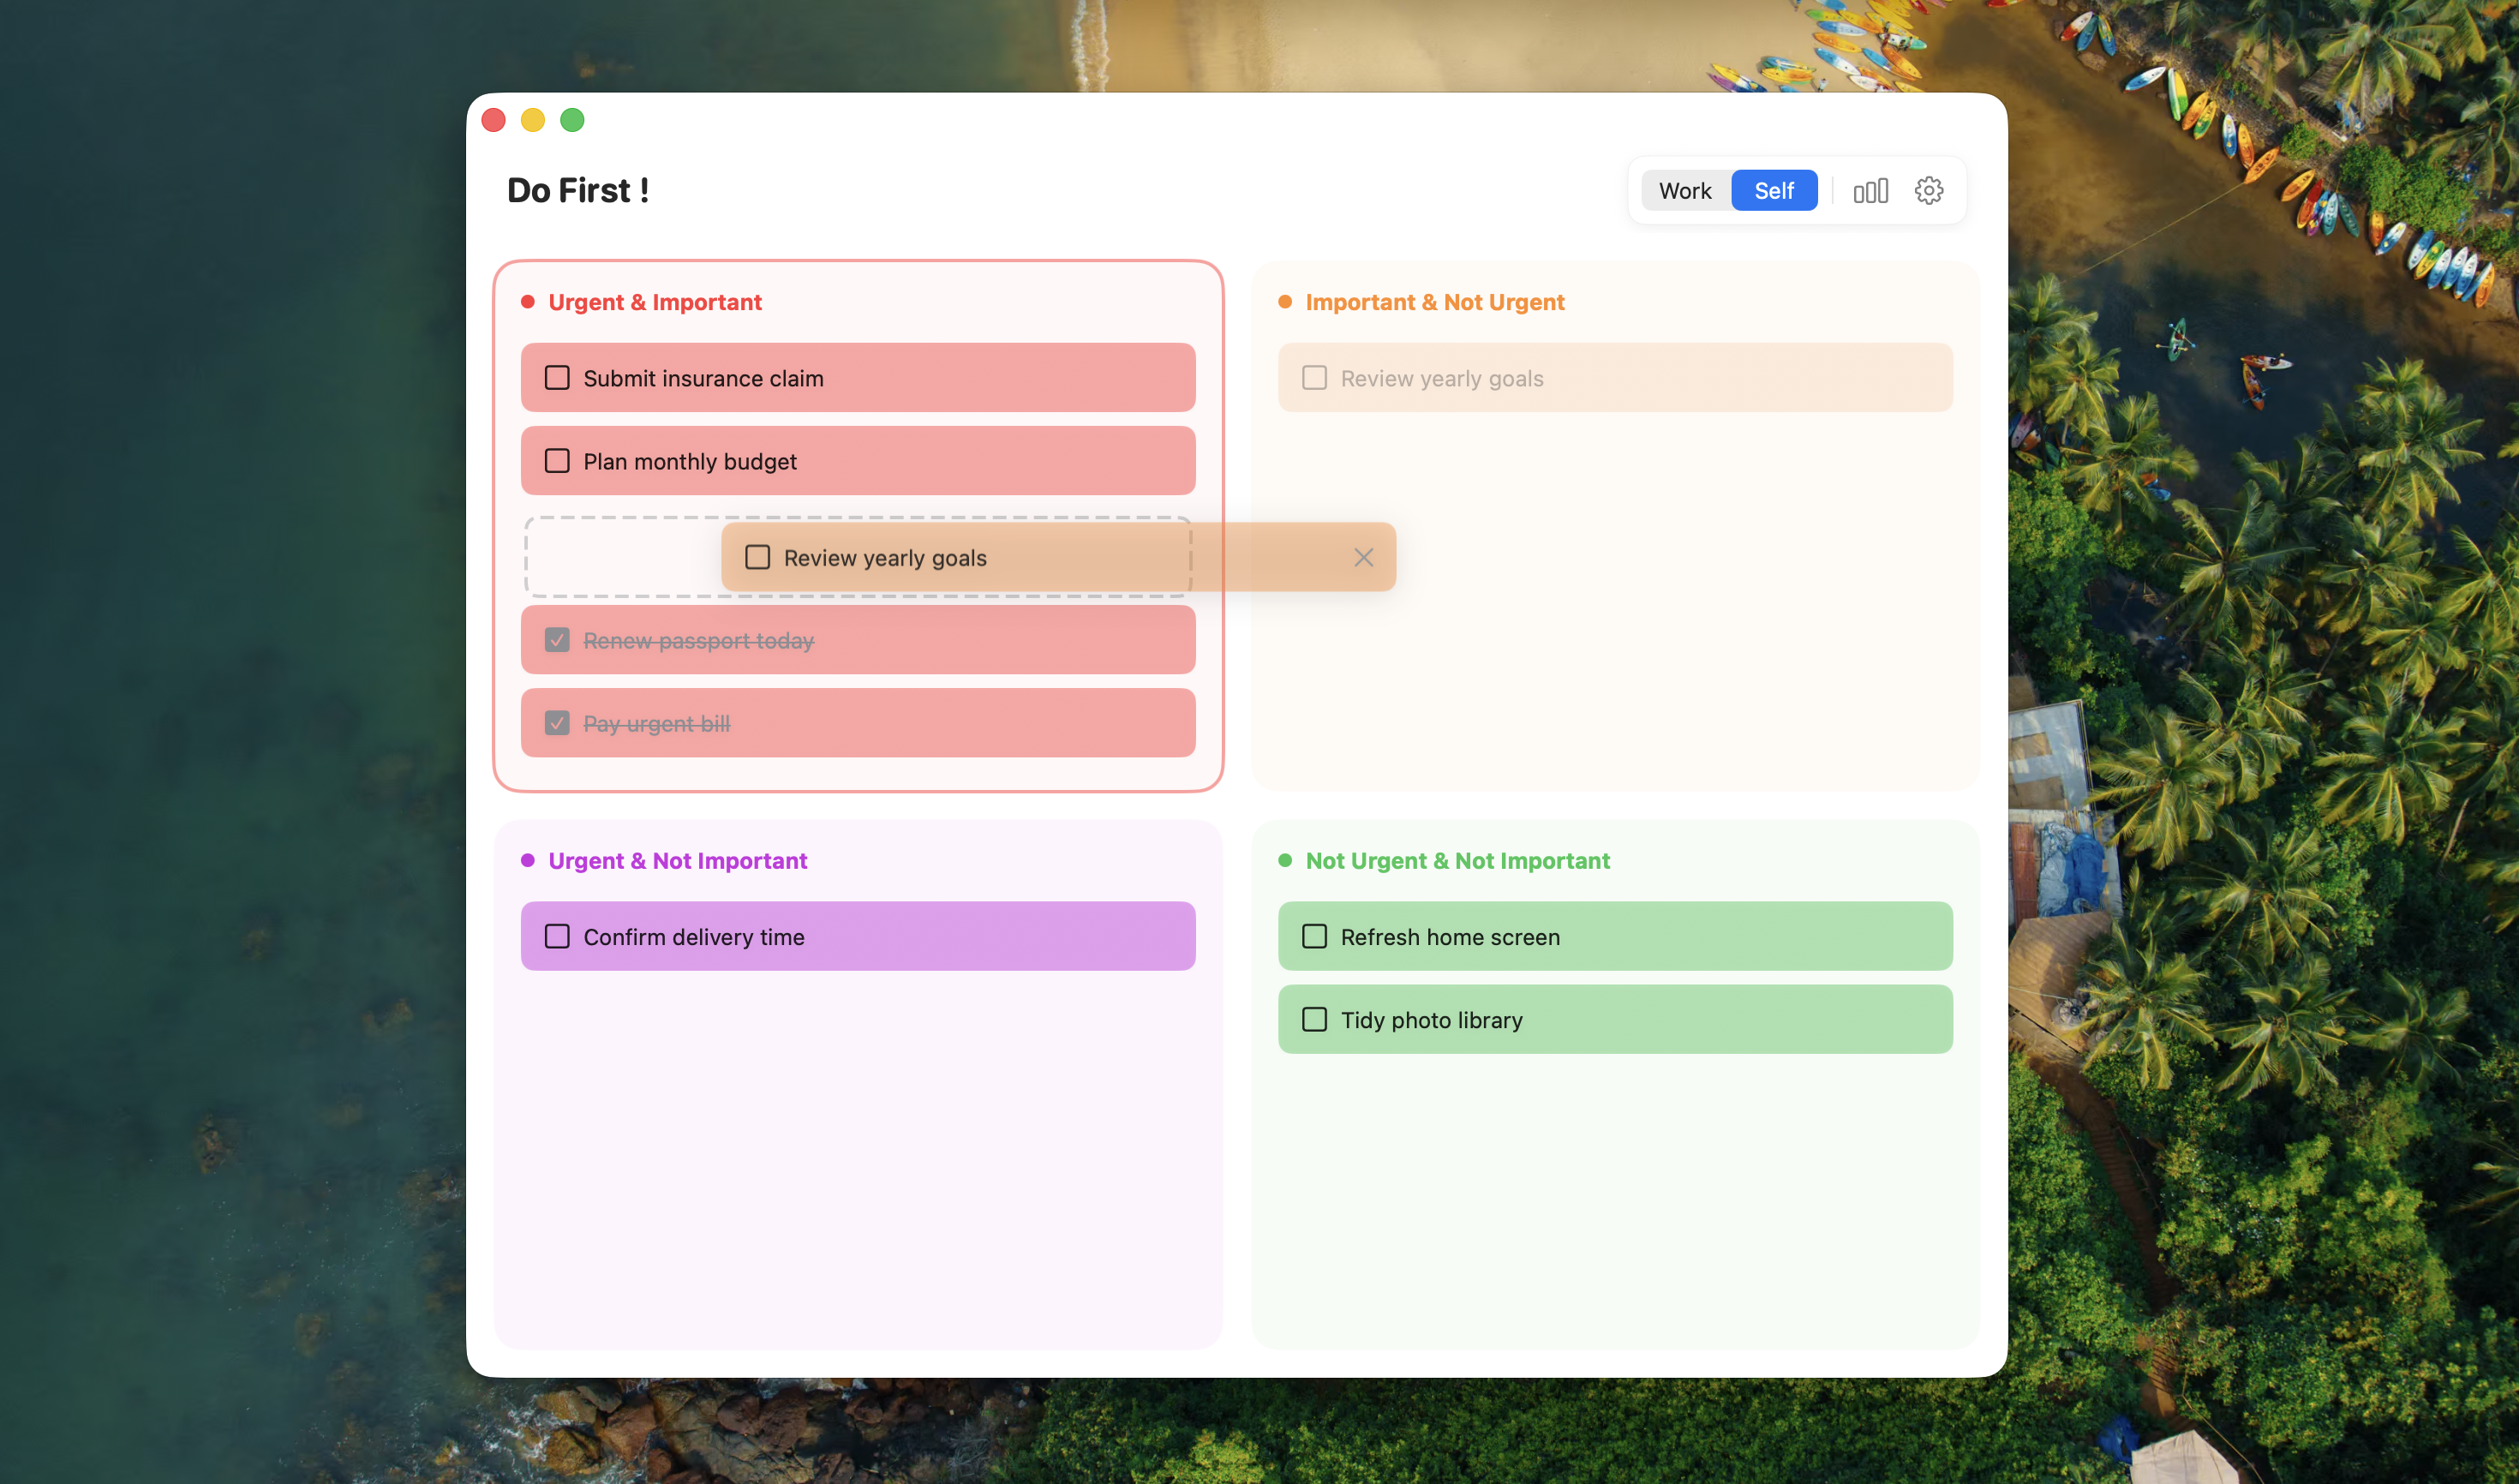Dismiss the dragged Review yearly goals item
The height and width of the screenshot is (1484, 2519).
point(1363,557)
